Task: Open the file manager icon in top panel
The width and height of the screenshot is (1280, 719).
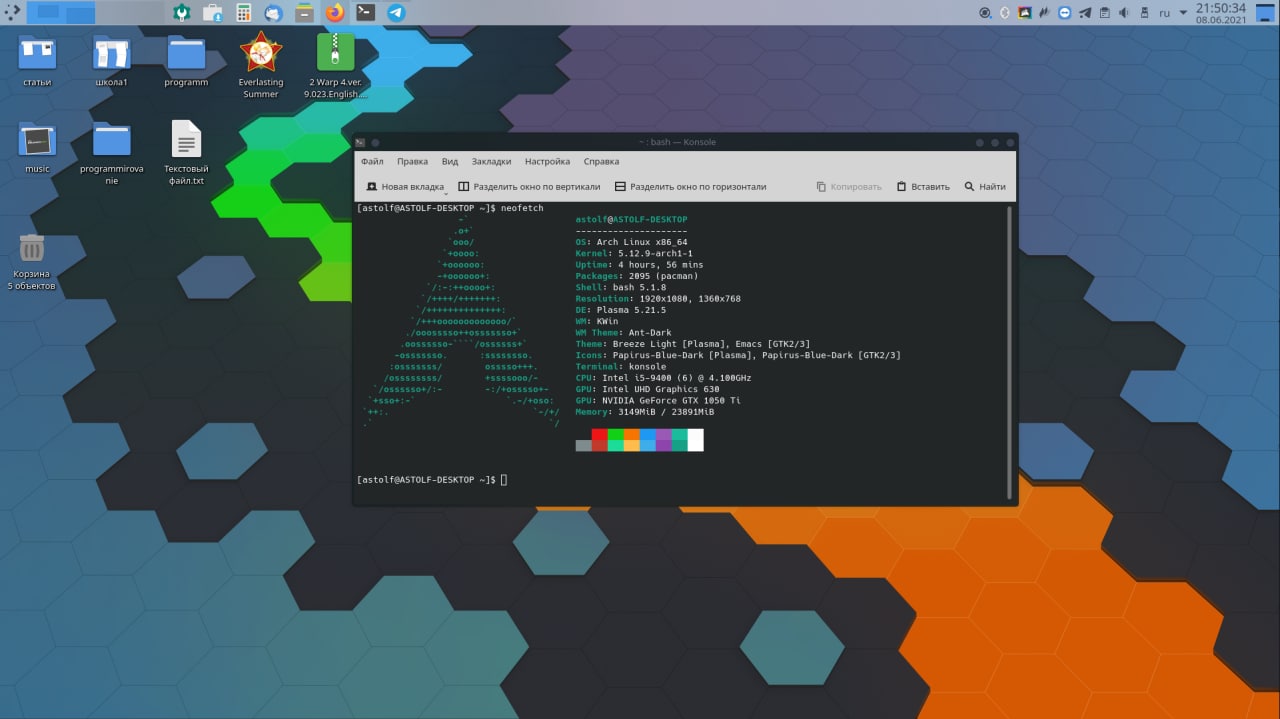Action: click(x=304, y=13)
